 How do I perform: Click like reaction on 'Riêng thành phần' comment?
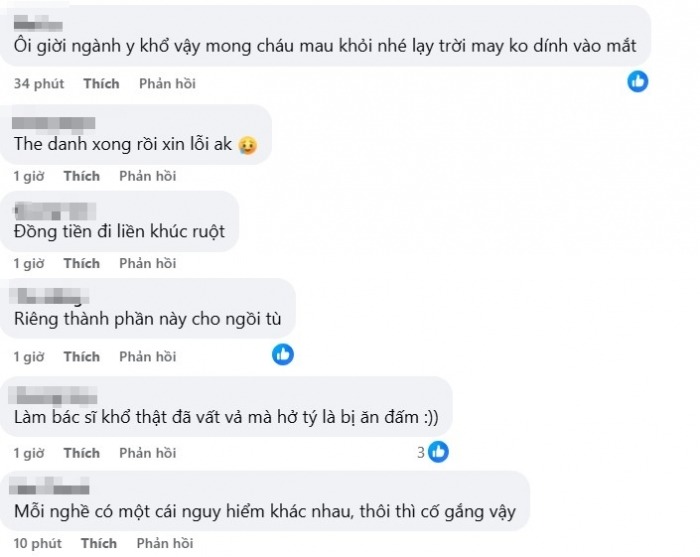(283, 354)
